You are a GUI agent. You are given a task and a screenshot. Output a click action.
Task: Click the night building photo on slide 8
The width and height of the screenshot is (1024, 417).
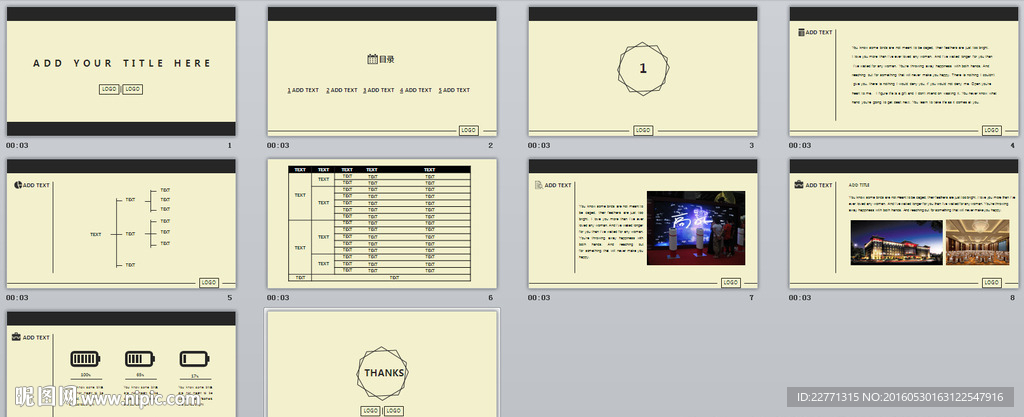[x=897, y=242]
